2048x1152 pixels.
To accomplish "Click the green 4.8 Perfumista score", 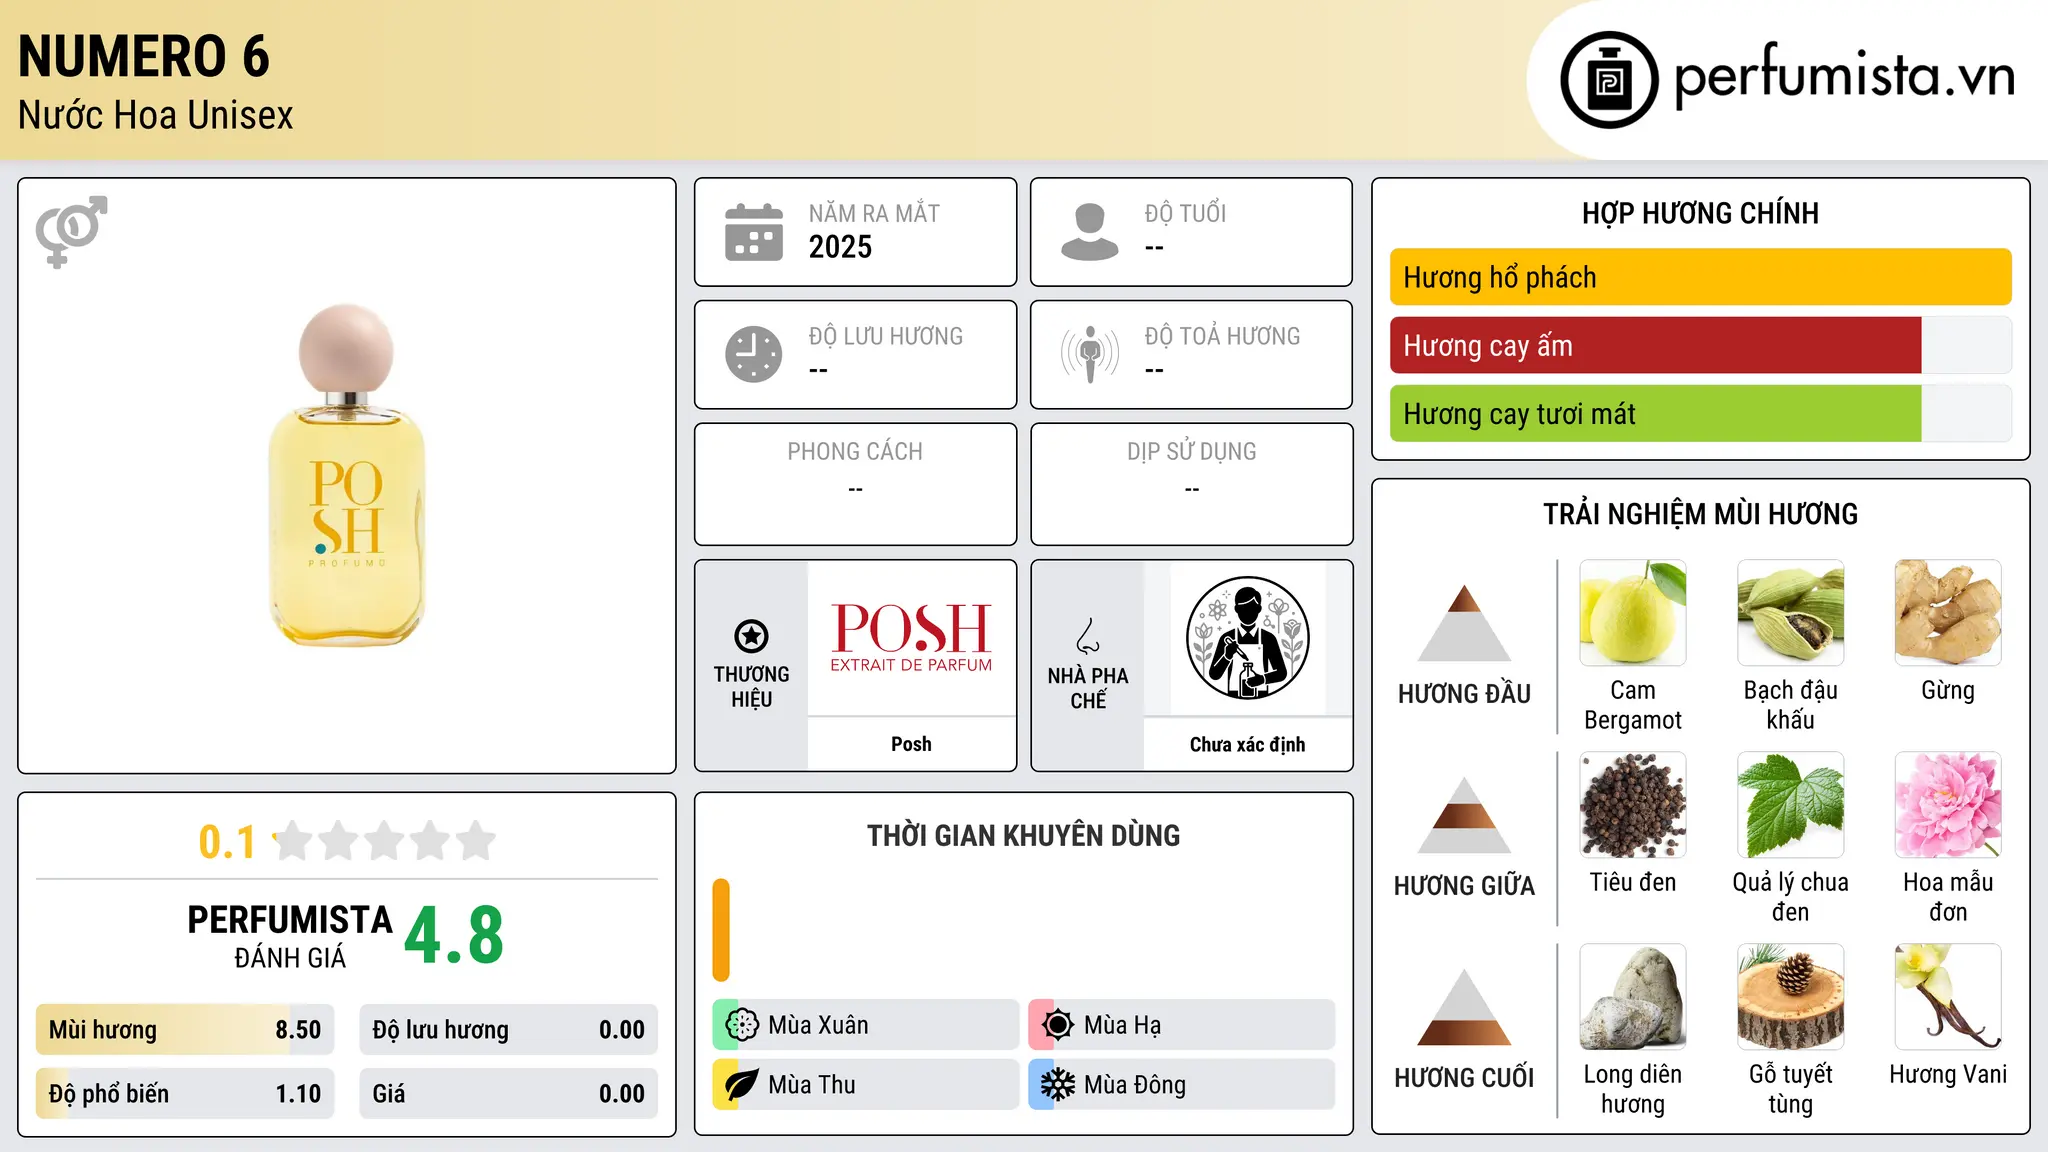I will 454,936.
